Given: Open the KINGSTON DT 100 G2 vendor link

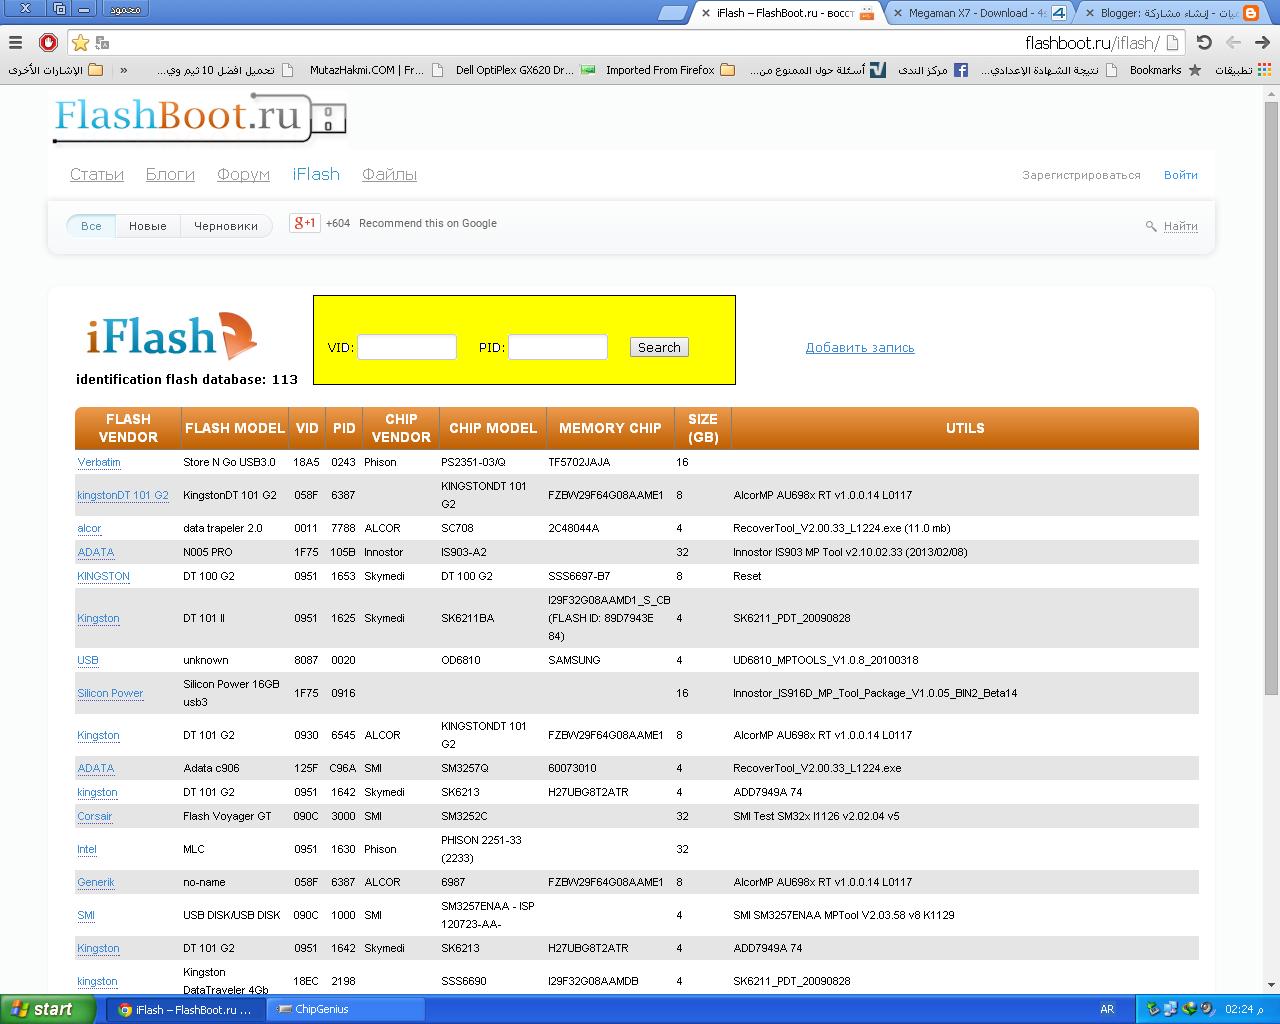Looking at the screenshot, I should (x=104, y=576).
